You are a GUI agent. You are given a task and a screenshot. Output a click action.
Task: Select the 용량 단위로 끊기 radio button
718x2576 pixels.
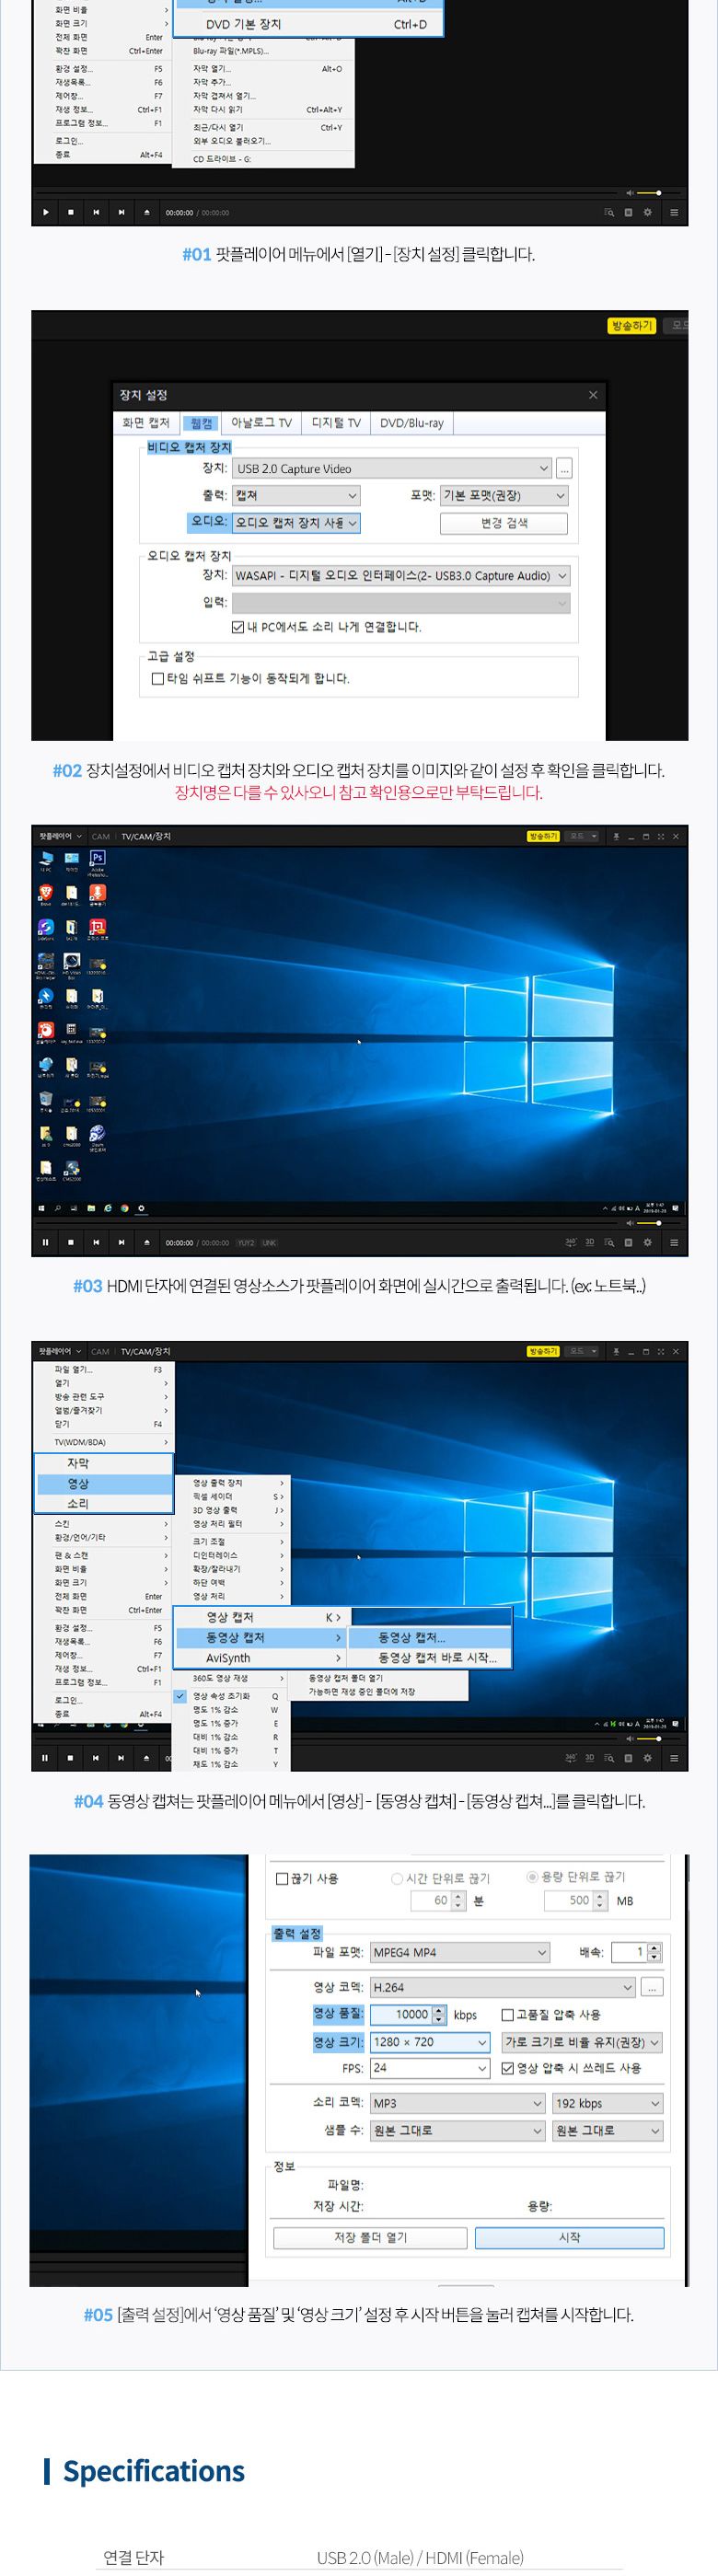click(x=532, y=1877)
